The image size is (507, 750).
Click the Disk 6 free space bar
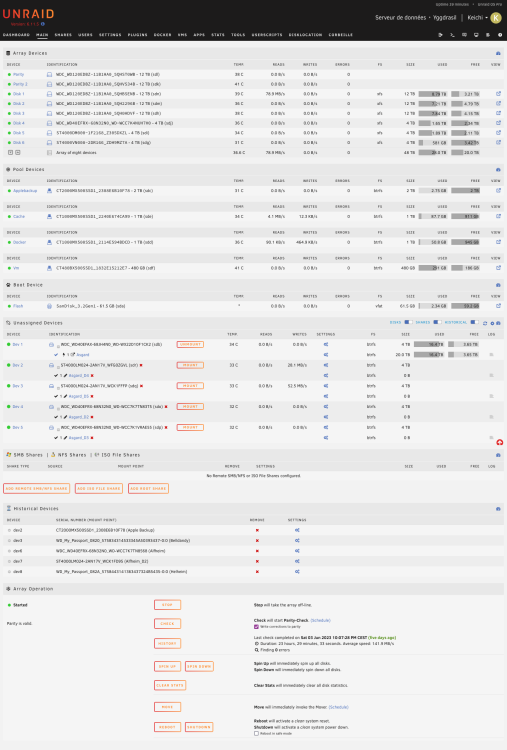pyautogui.click(x=465, y=143)
